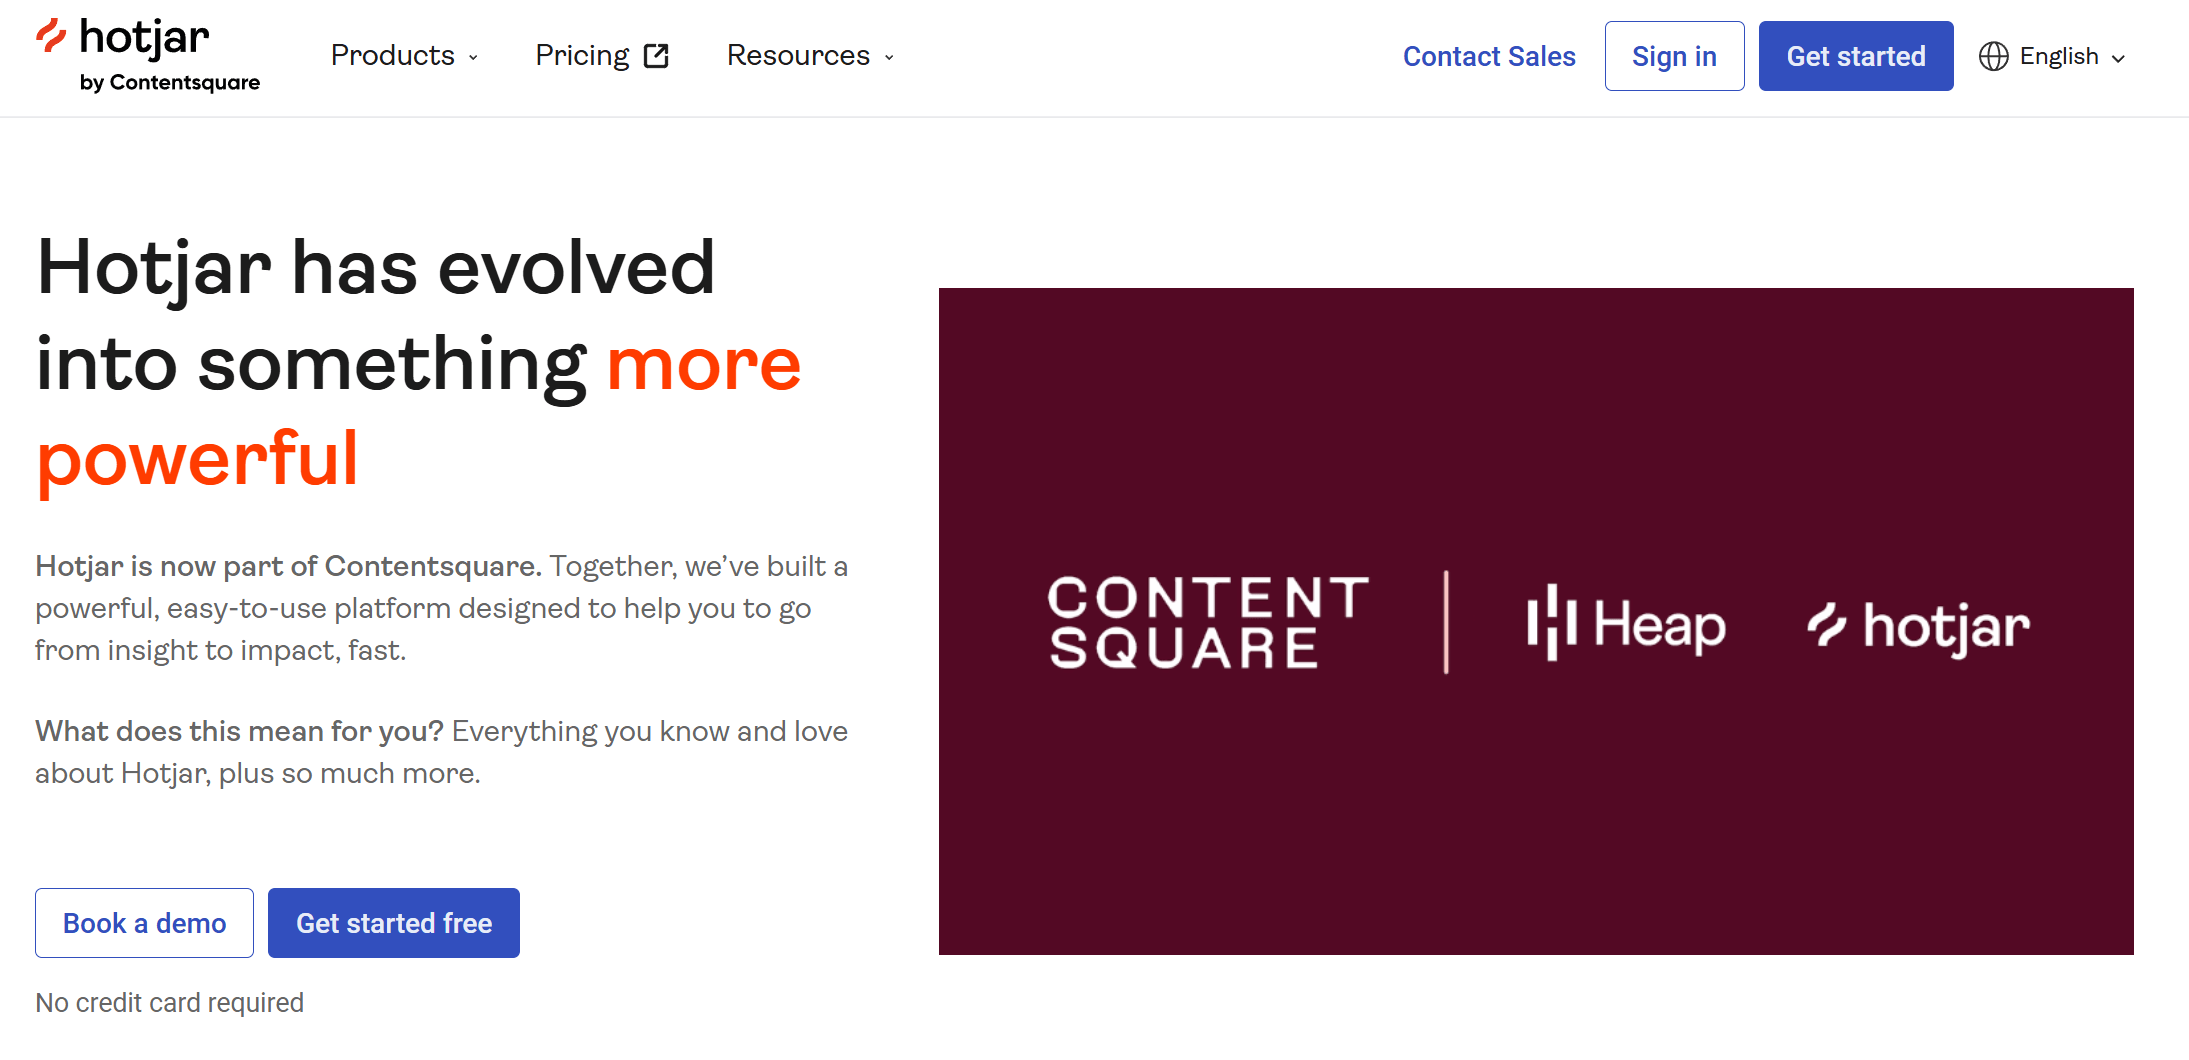Expand the Products menu chevron
The image size is (2189, 1060).
pos(473,58)
